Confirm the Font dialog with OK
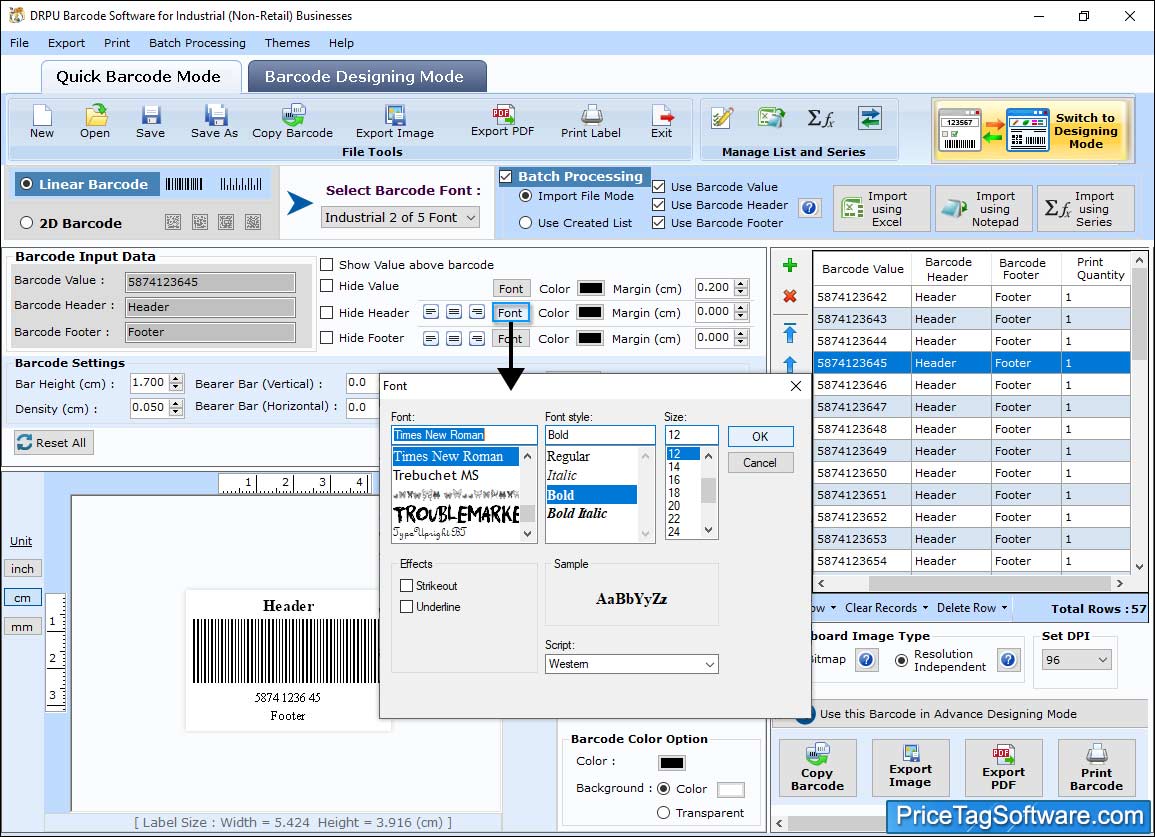 [x=760, y=436]
